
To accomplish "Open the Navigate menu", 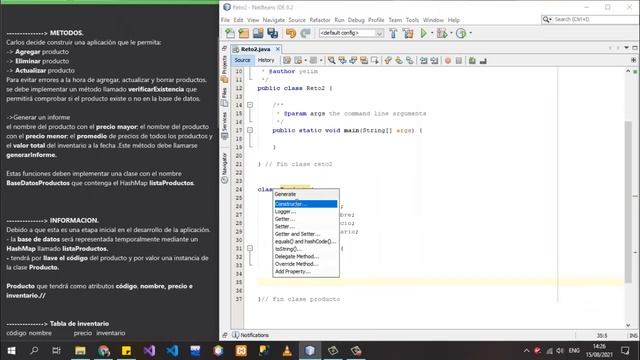I will 274,20.
